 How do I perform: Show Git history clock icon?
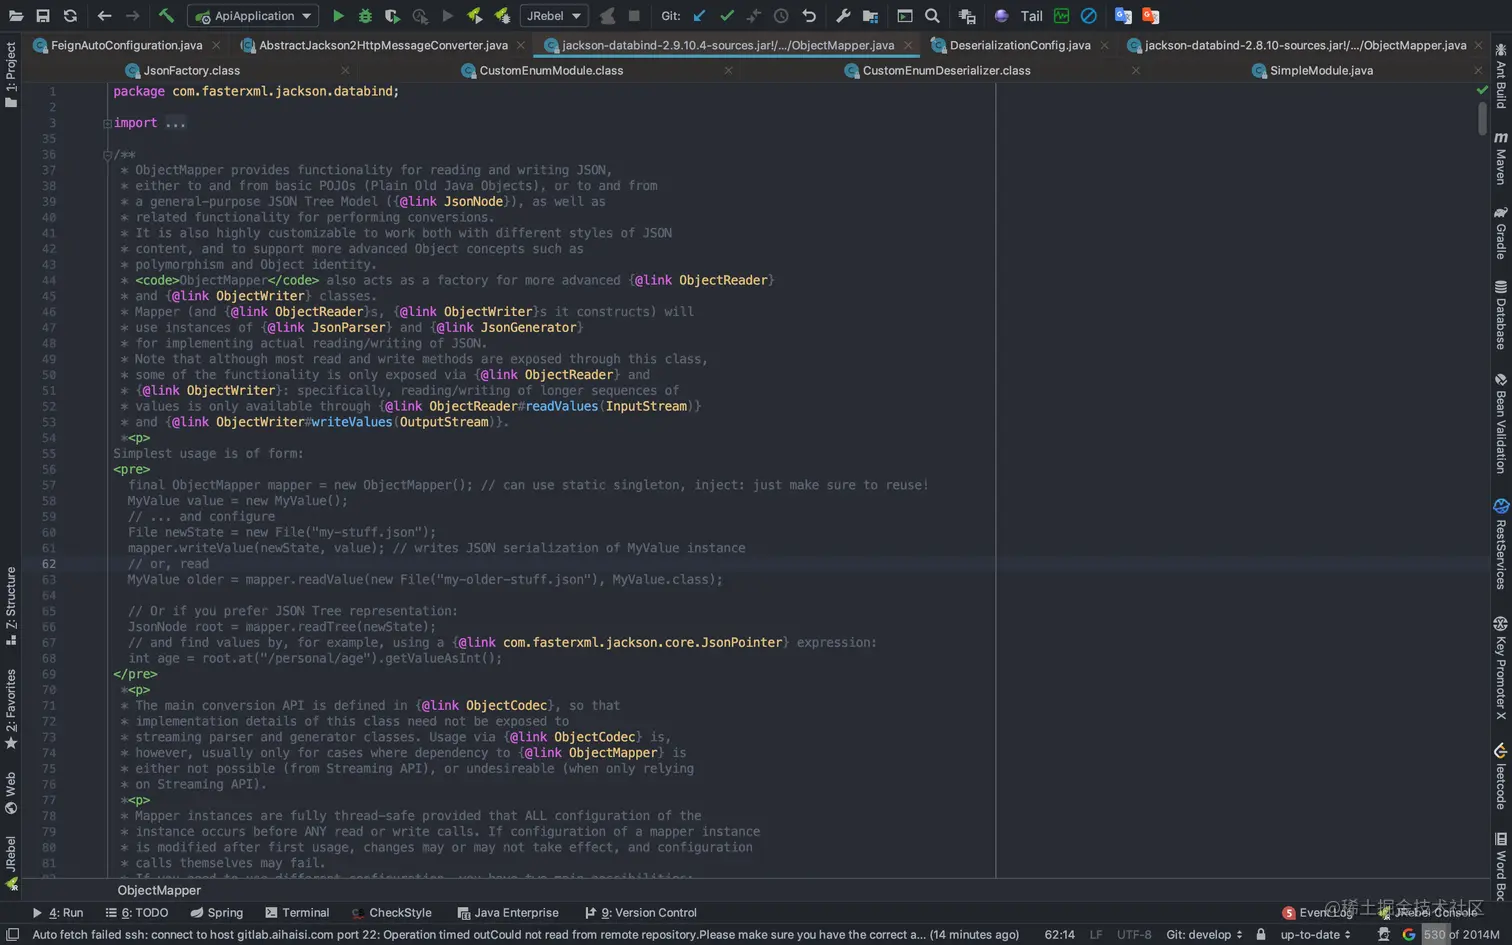pos(781,16)
